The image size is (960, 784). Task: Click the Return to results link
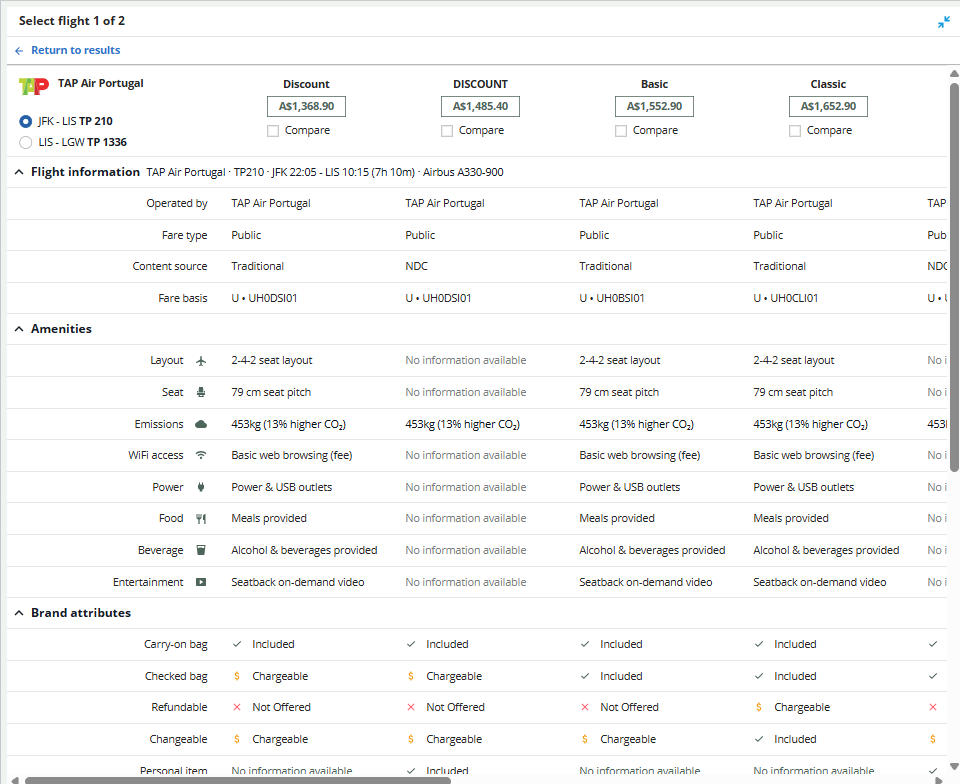pyautogui.click(x=75, y=50)
